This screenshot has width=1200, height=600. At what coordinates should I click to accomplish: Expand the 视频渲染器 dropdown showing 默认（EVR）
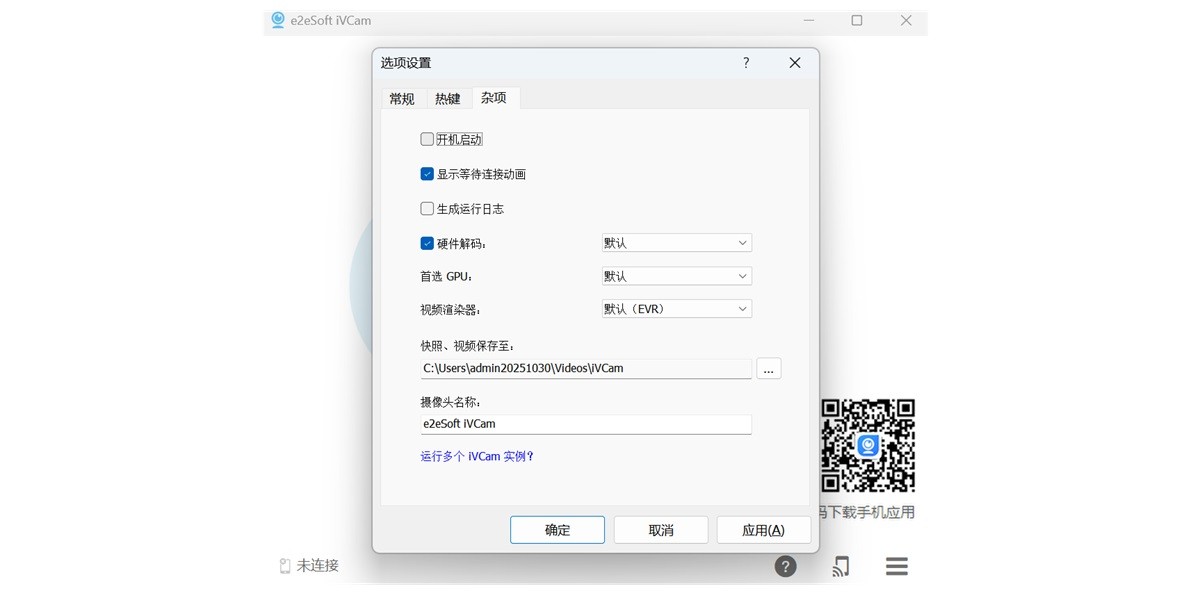pos(676,308)
